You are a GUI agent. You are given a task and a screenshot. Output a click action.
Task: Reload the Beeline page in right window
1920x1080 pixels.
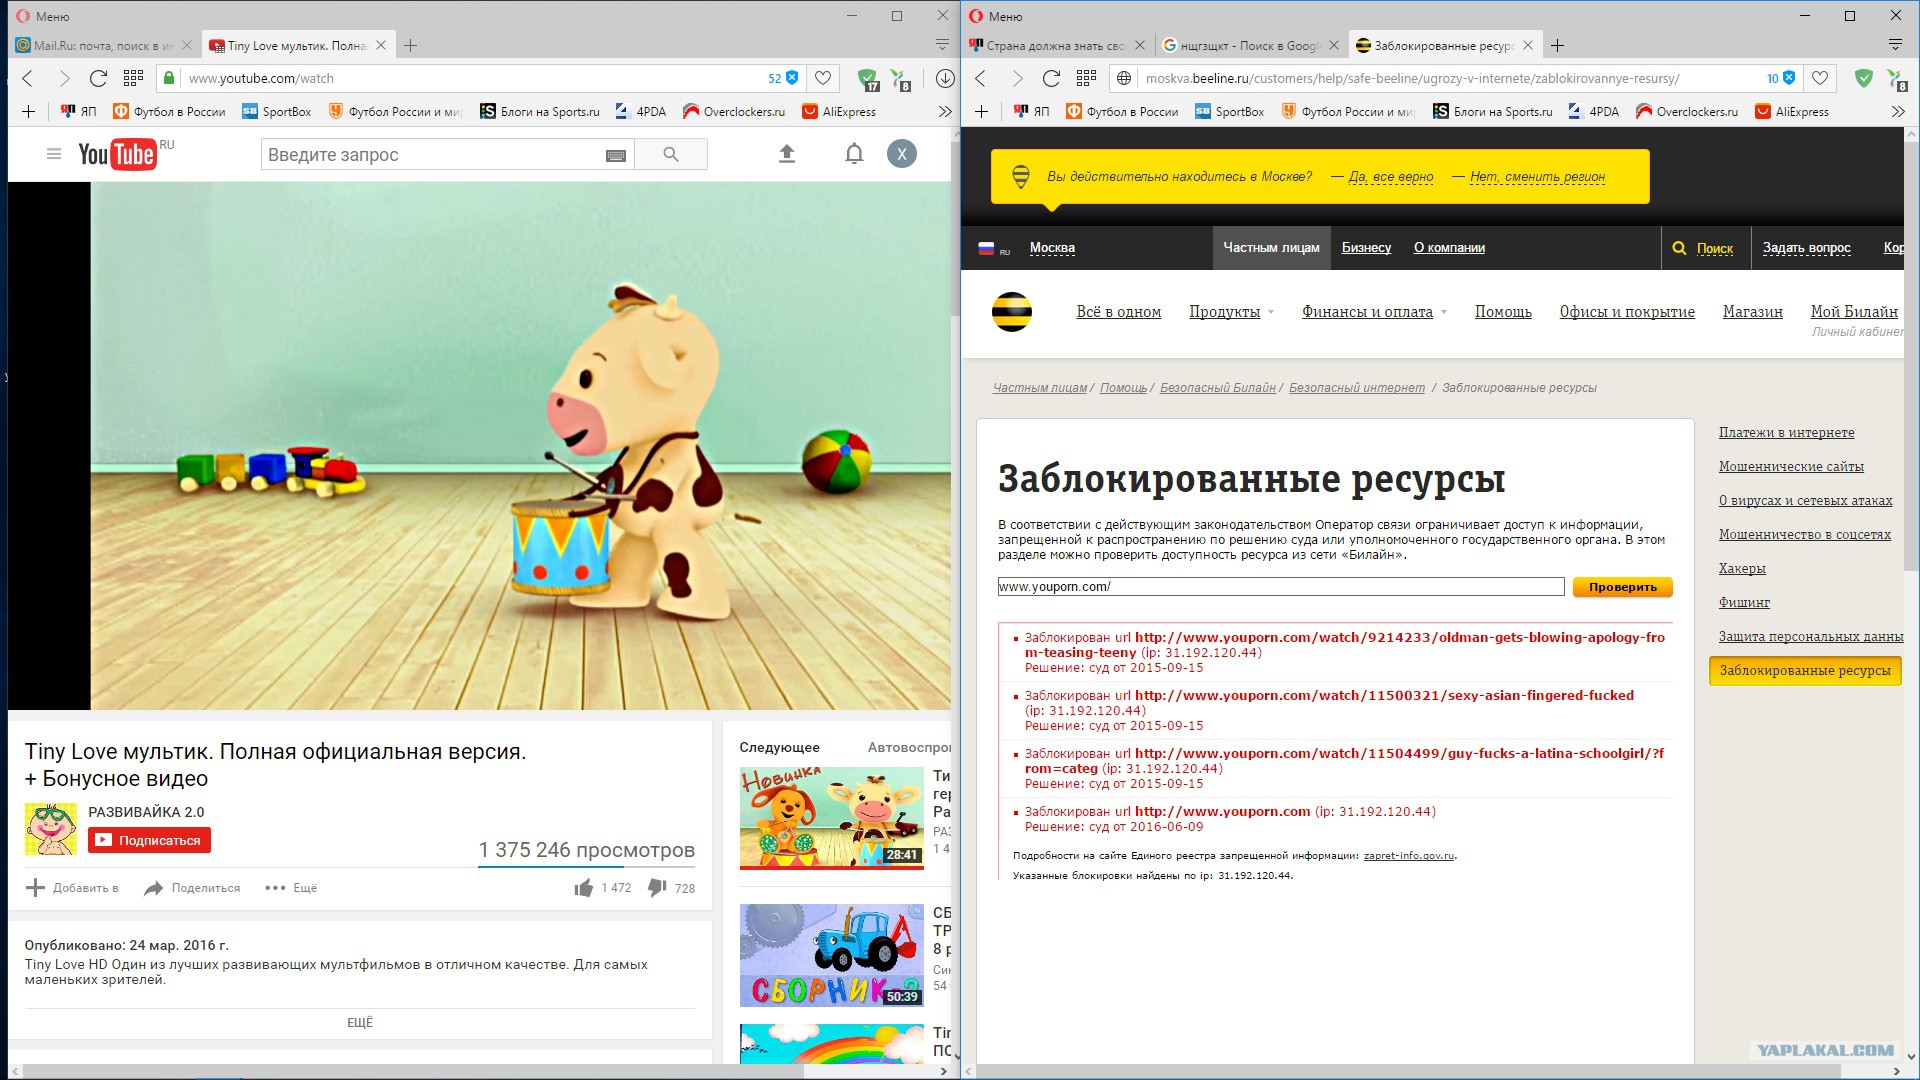(1051, 78)
